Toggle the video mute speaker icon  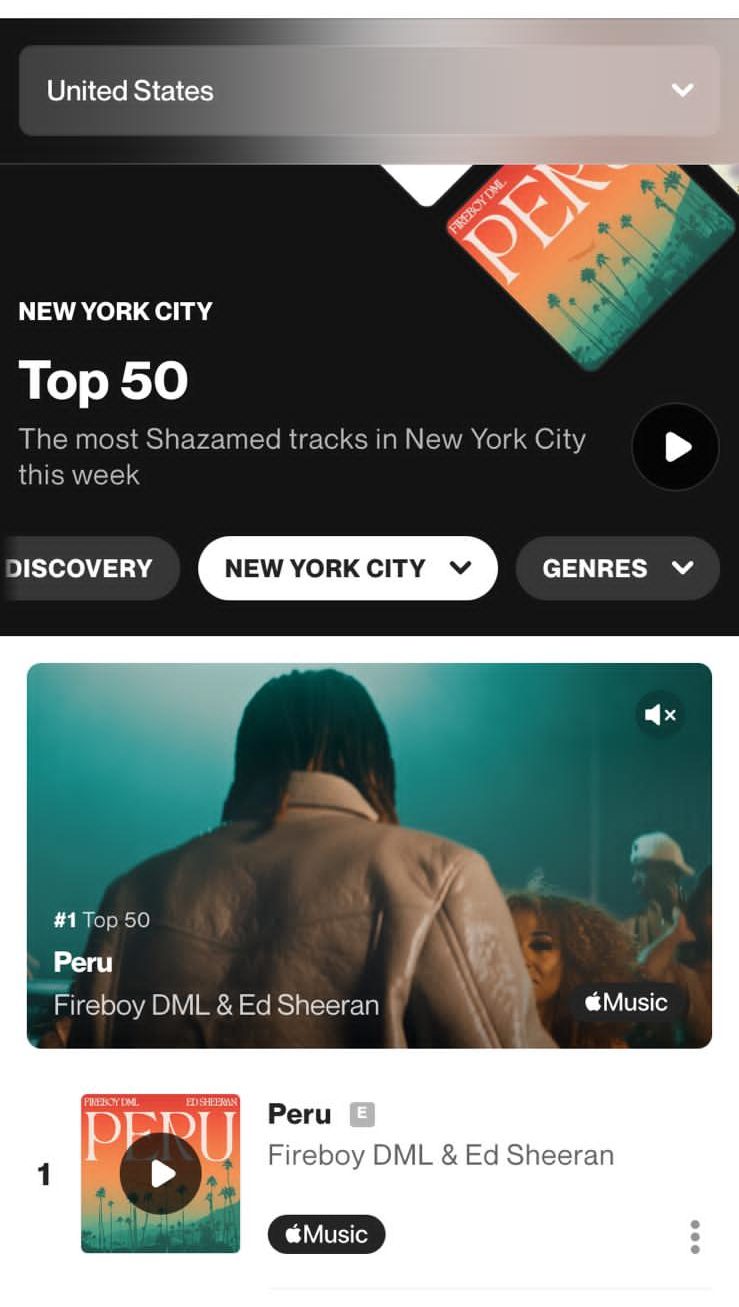[660, 714]
